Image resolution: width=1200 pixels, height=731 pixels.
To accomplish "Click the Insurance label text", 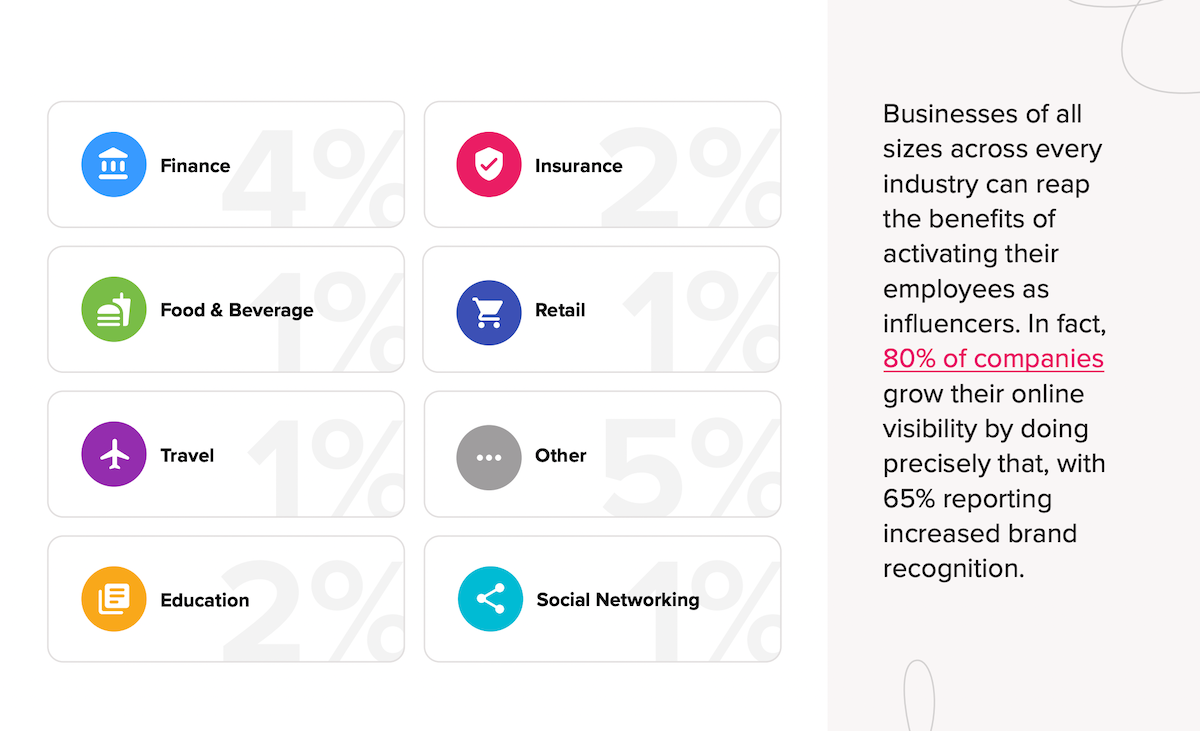I will point(578,166).
